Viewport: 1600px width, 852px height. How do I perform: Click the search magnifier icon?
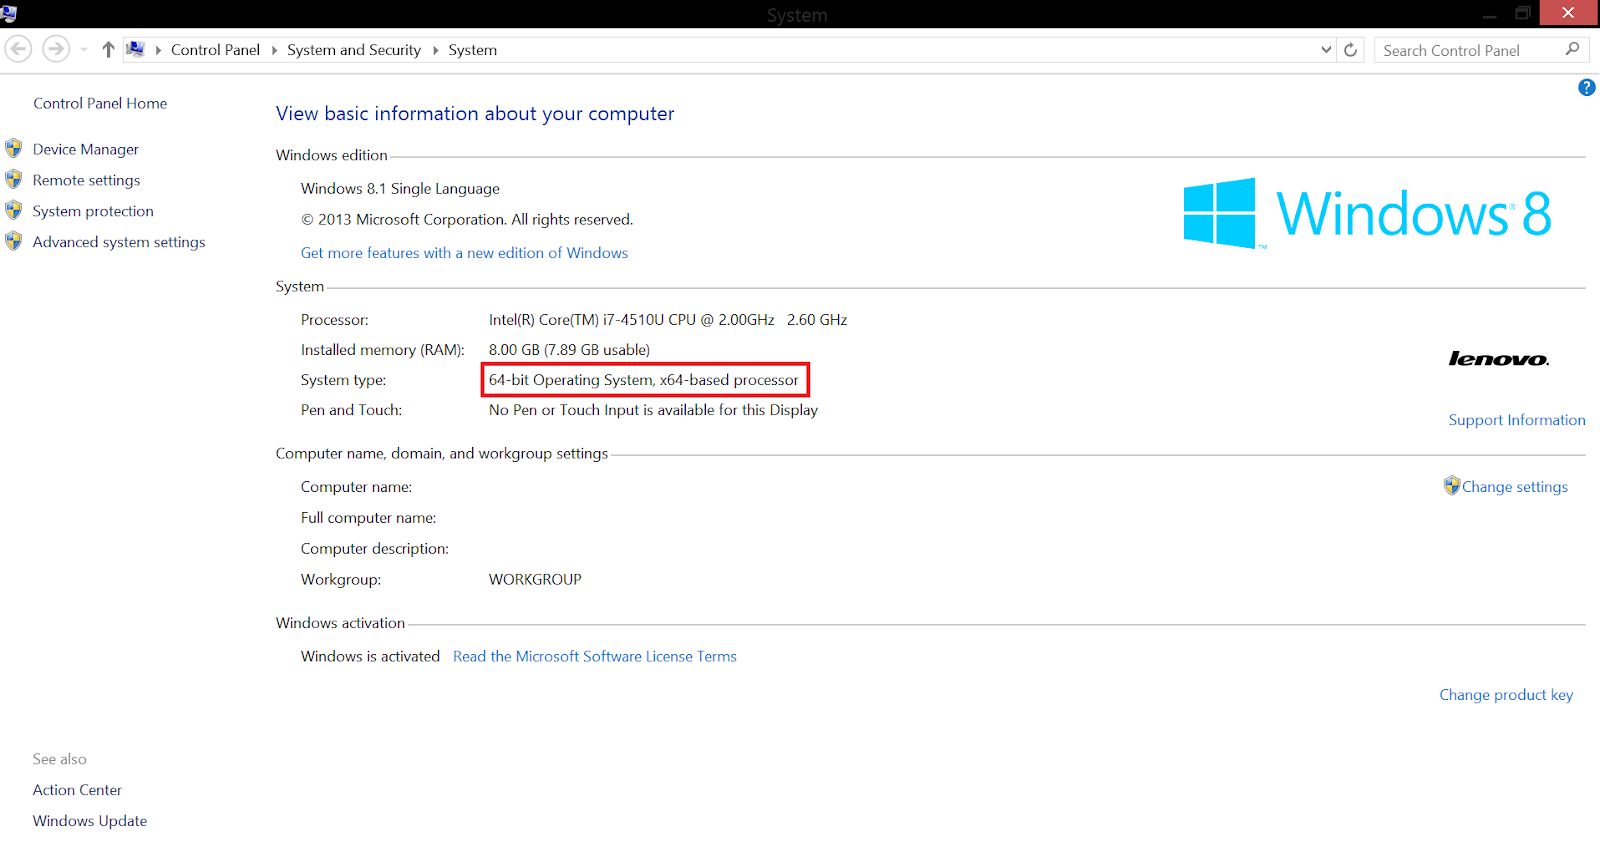click(x=1572, y=49)
